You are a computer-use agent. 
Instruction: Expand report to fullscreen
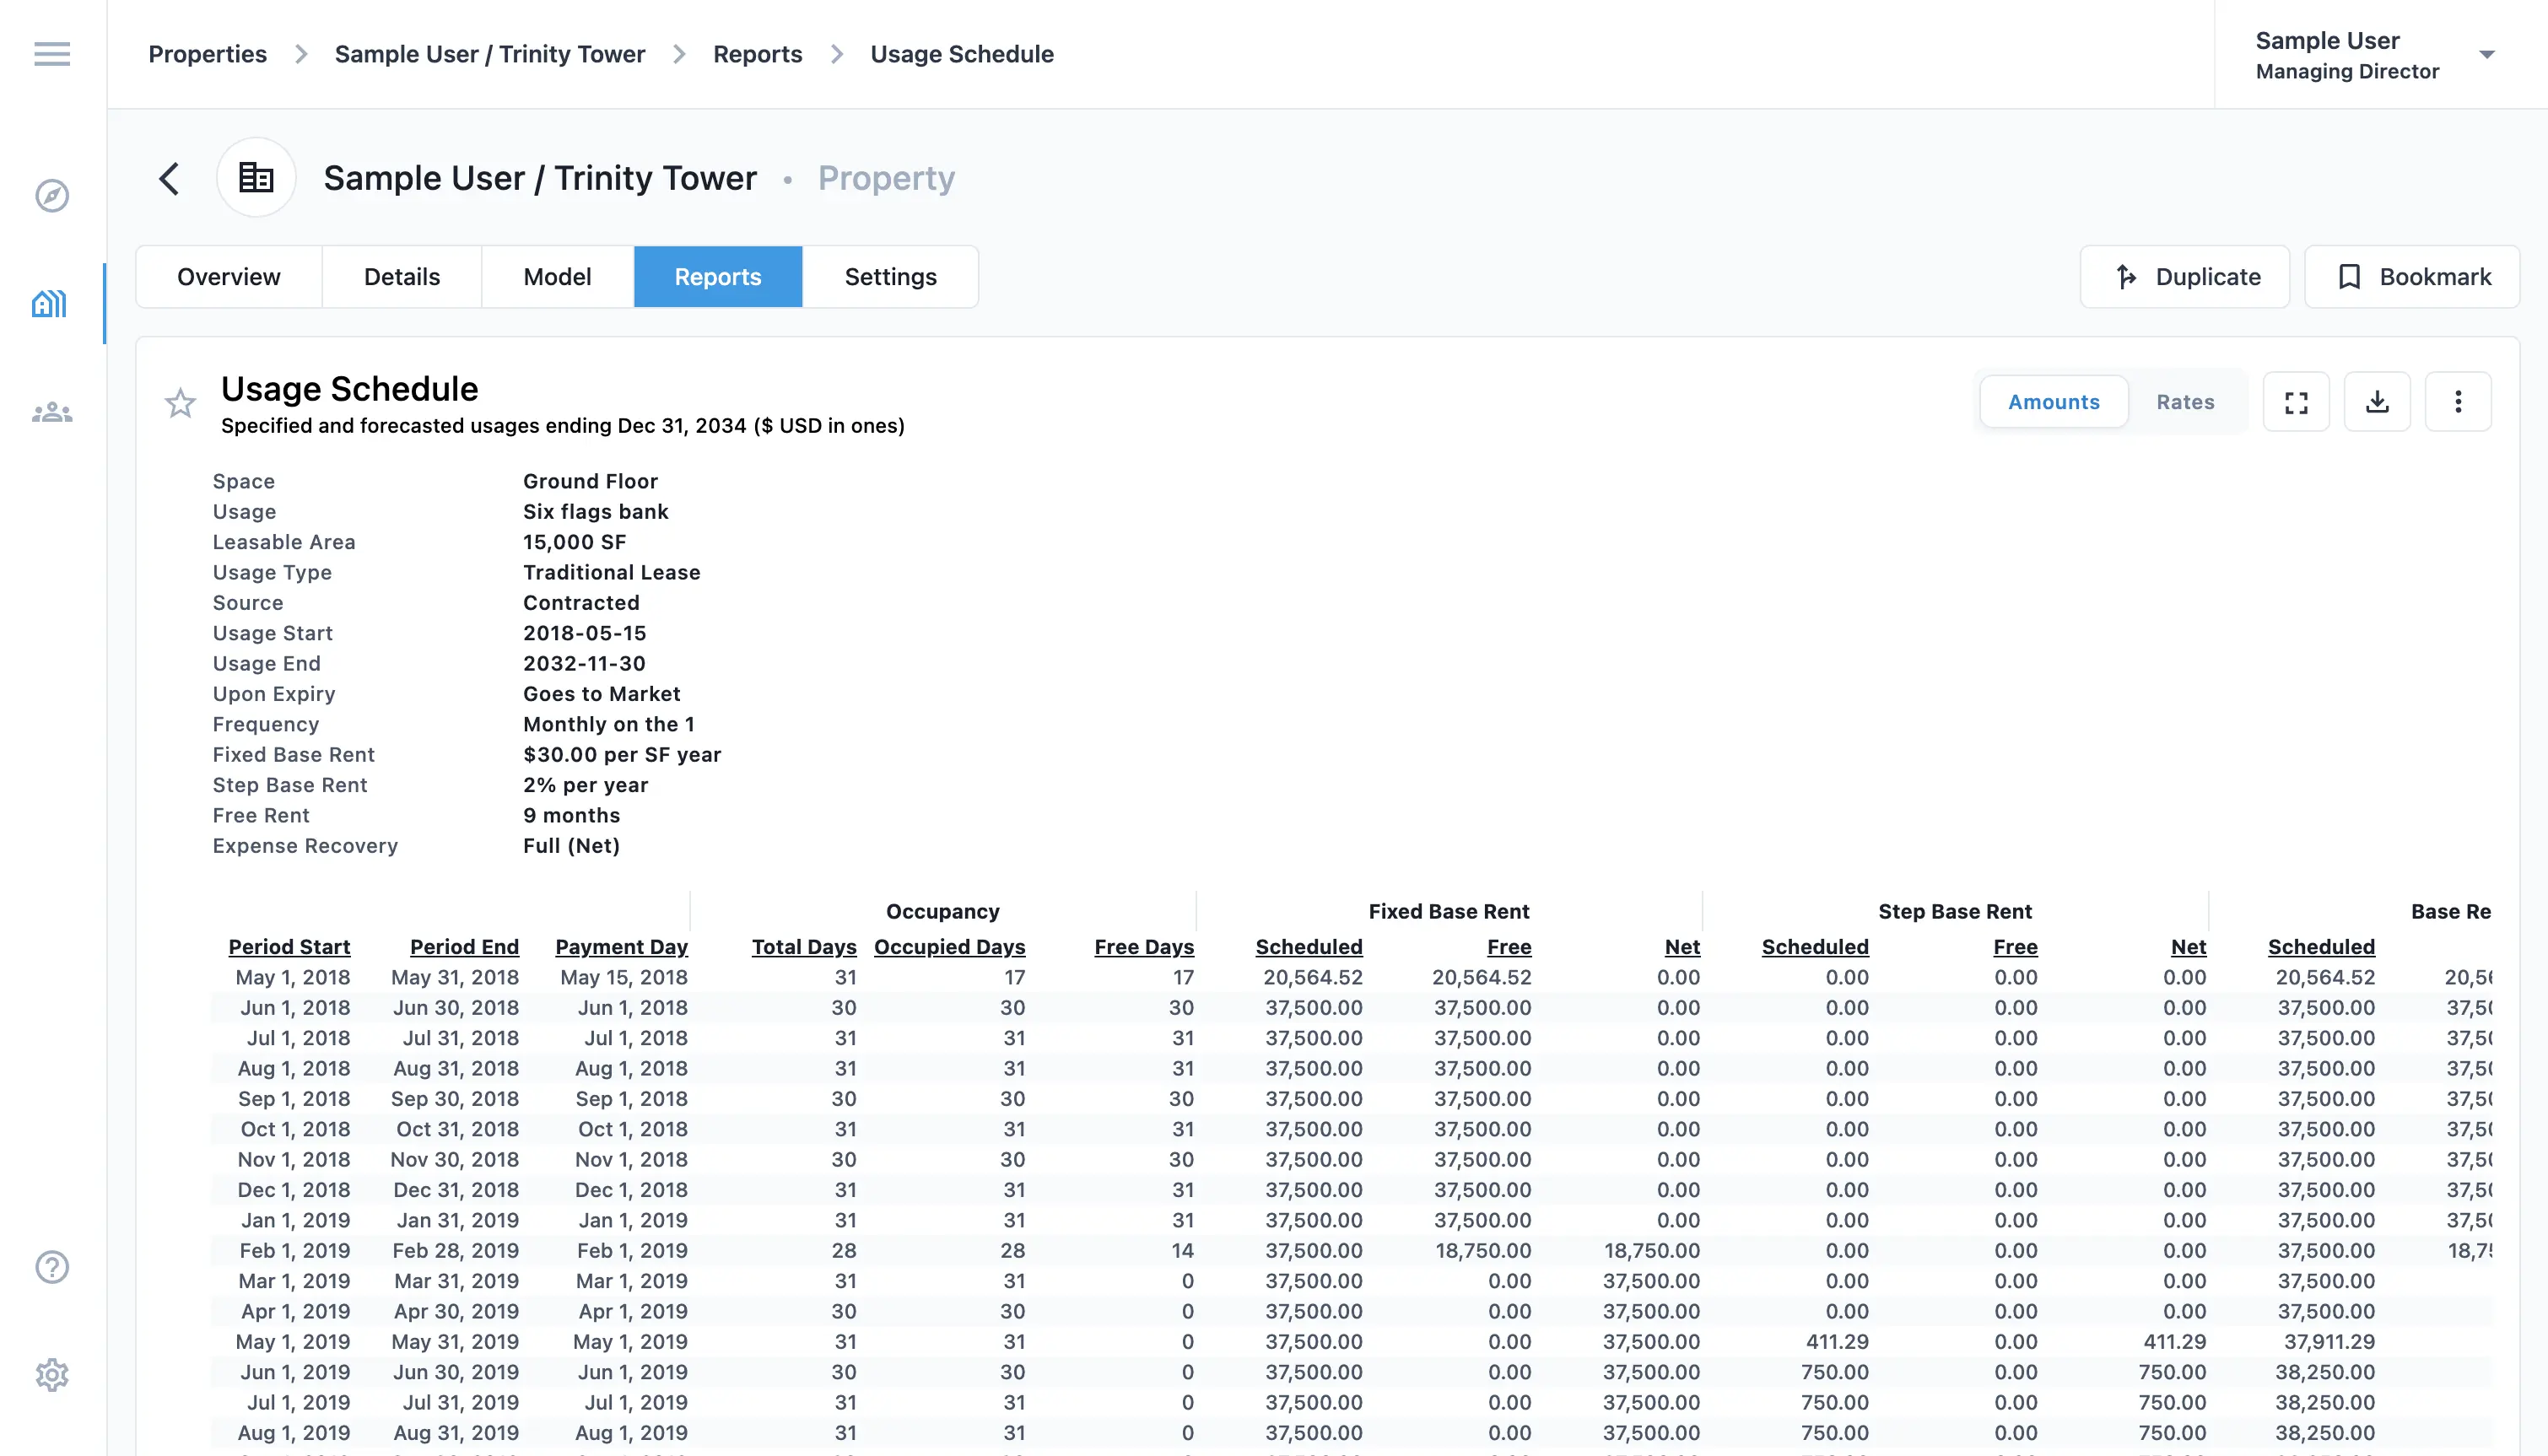point(2296,402)
